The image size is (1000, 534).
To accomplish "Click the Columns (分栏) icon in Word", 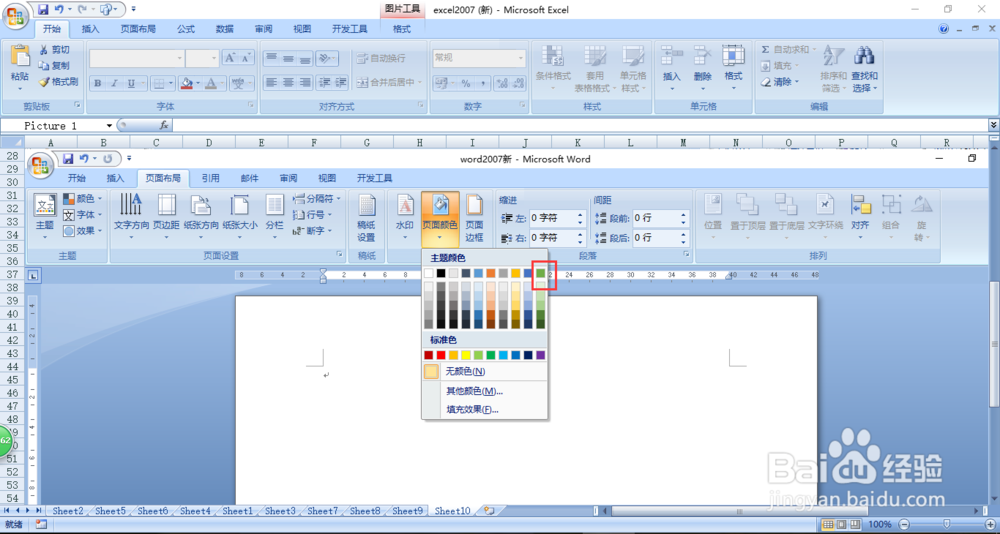I will pyautogui.click(x=274, y=204).
